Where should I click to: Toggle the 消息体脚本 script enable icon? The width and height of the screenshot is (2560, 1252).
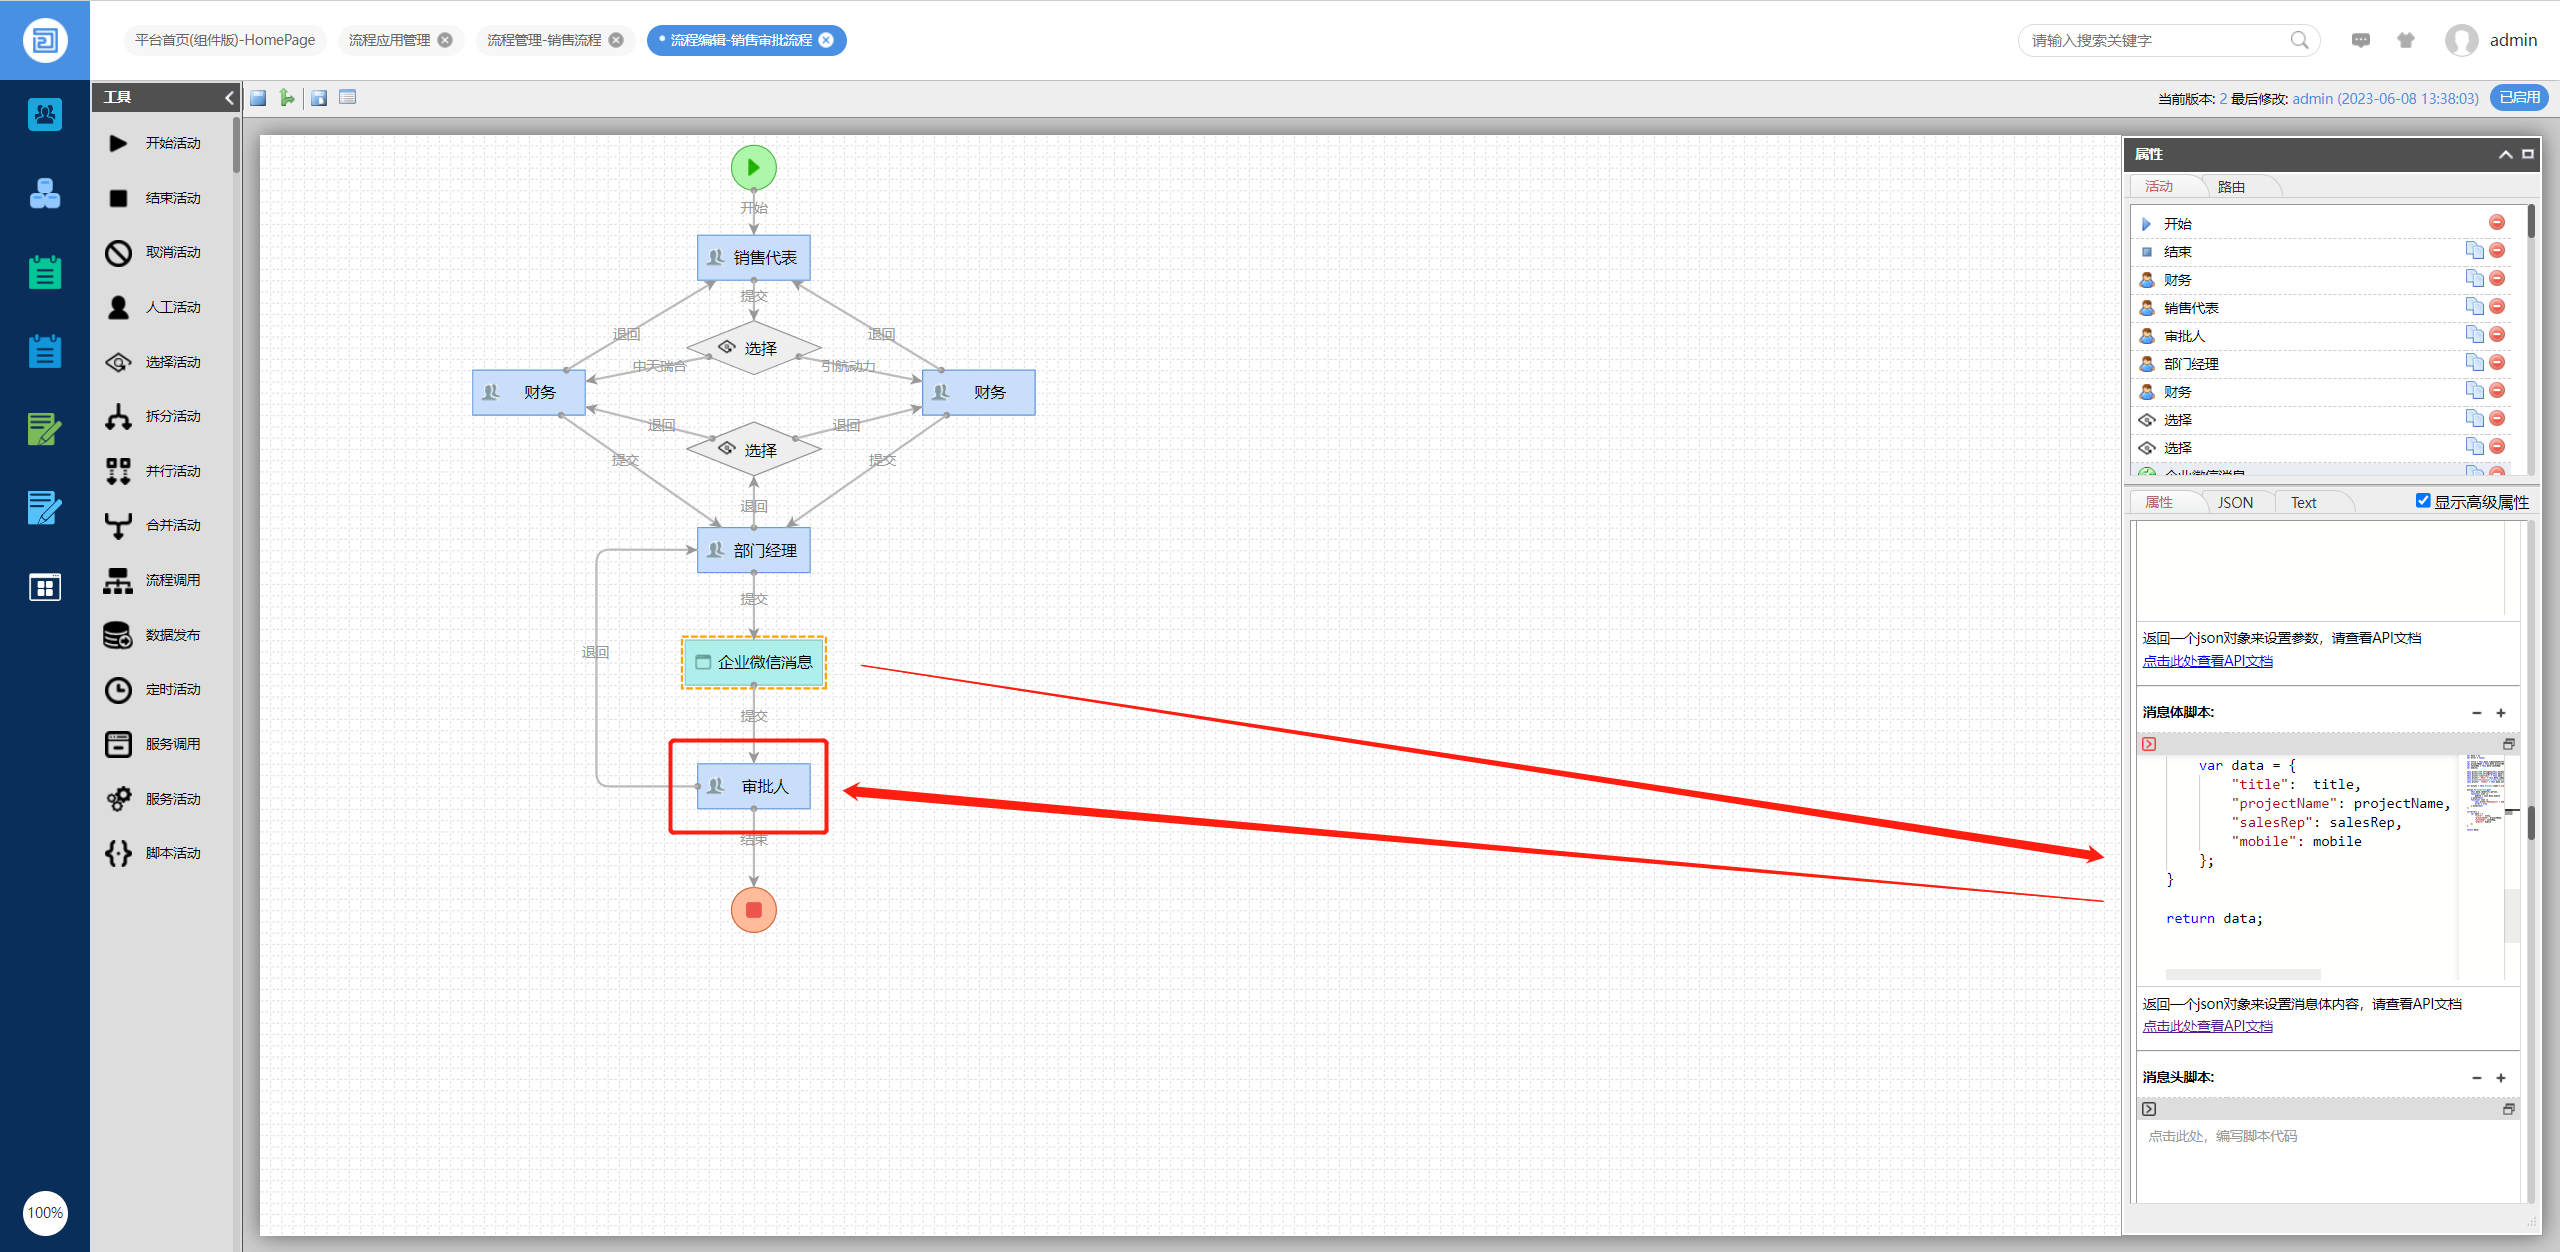(2149, 744)
